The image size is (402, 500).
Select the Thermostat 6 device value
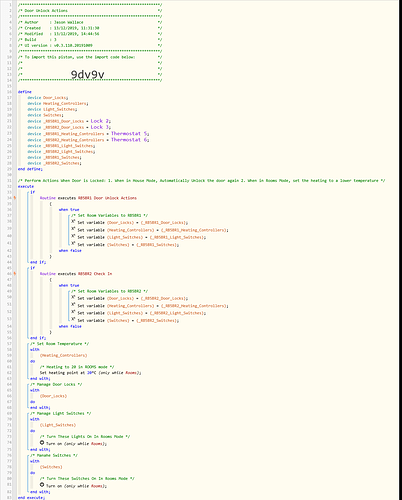point(129,140)
